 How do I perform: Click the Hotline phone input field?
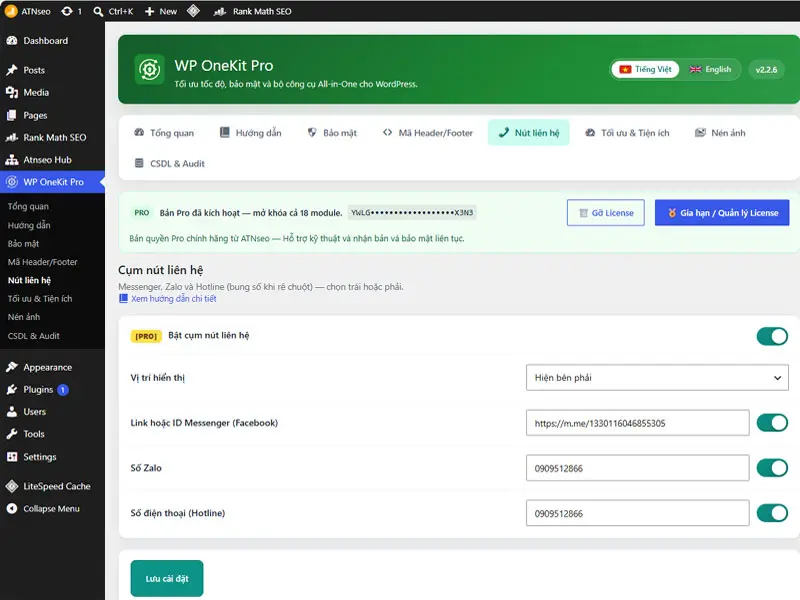637,513
